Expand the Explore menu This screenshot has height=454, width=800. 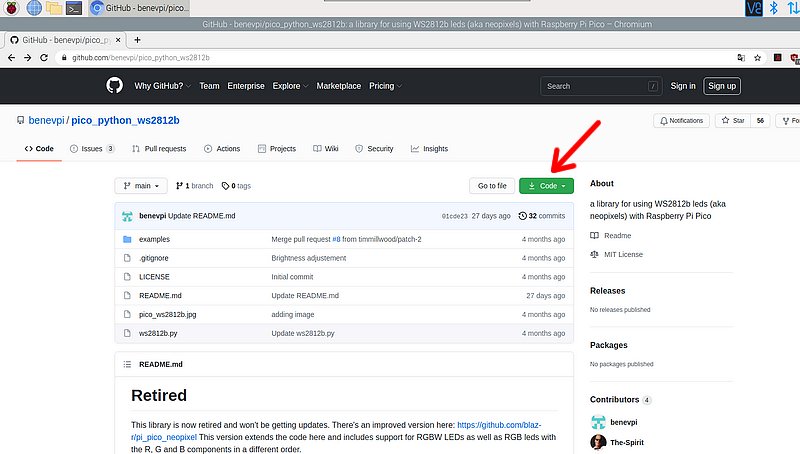tap(290, 86)
